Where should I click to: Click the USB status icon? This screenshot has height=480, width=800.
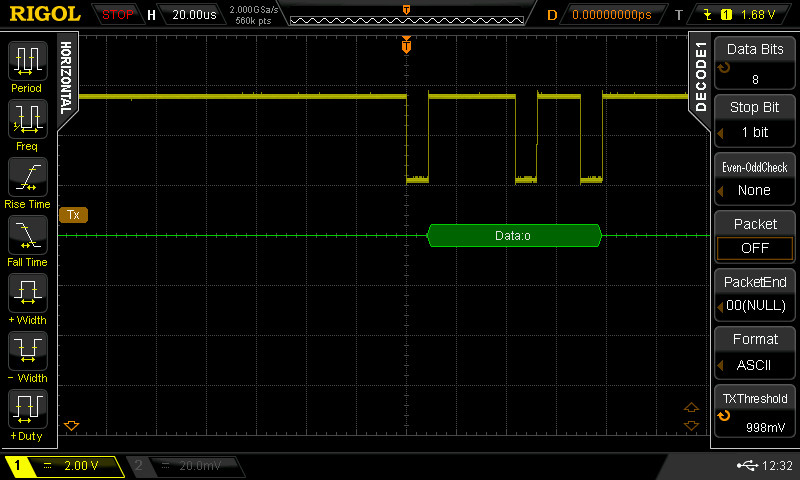[746, 466]
